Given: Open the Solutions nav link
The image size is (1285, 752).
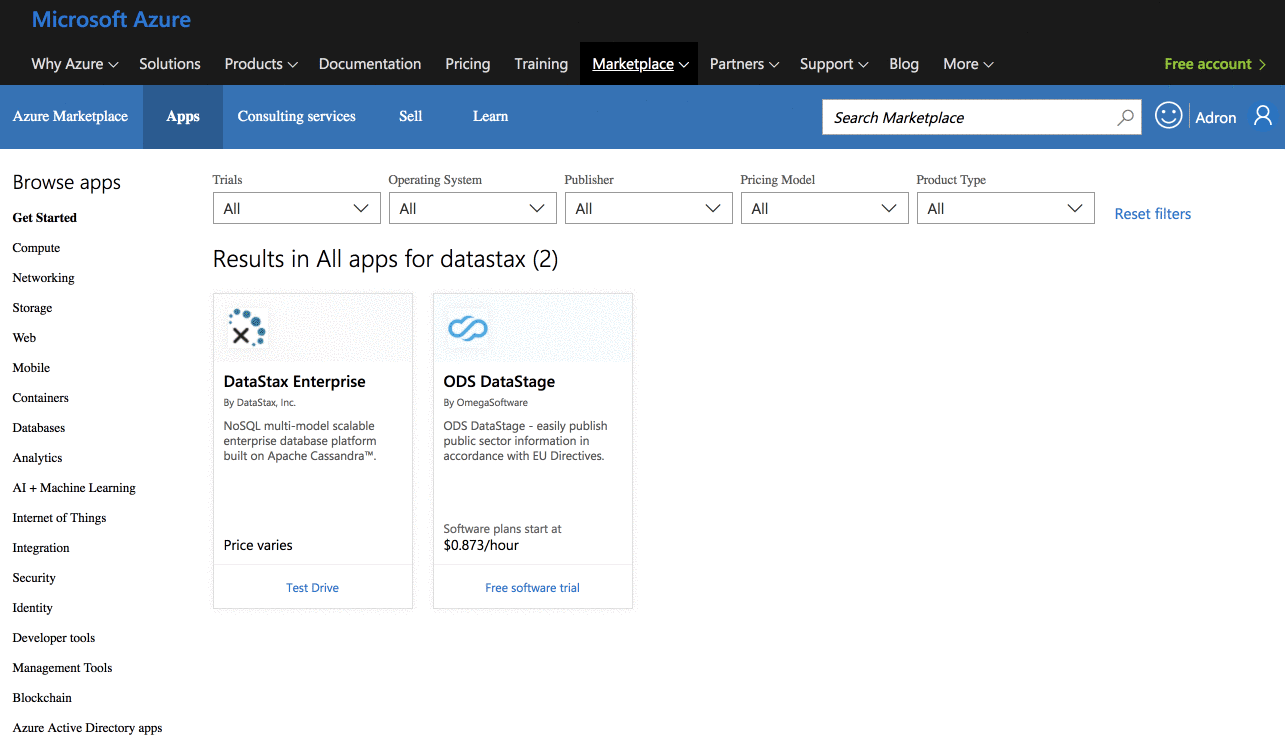Looking at the screenshot, I should [170, 64].
